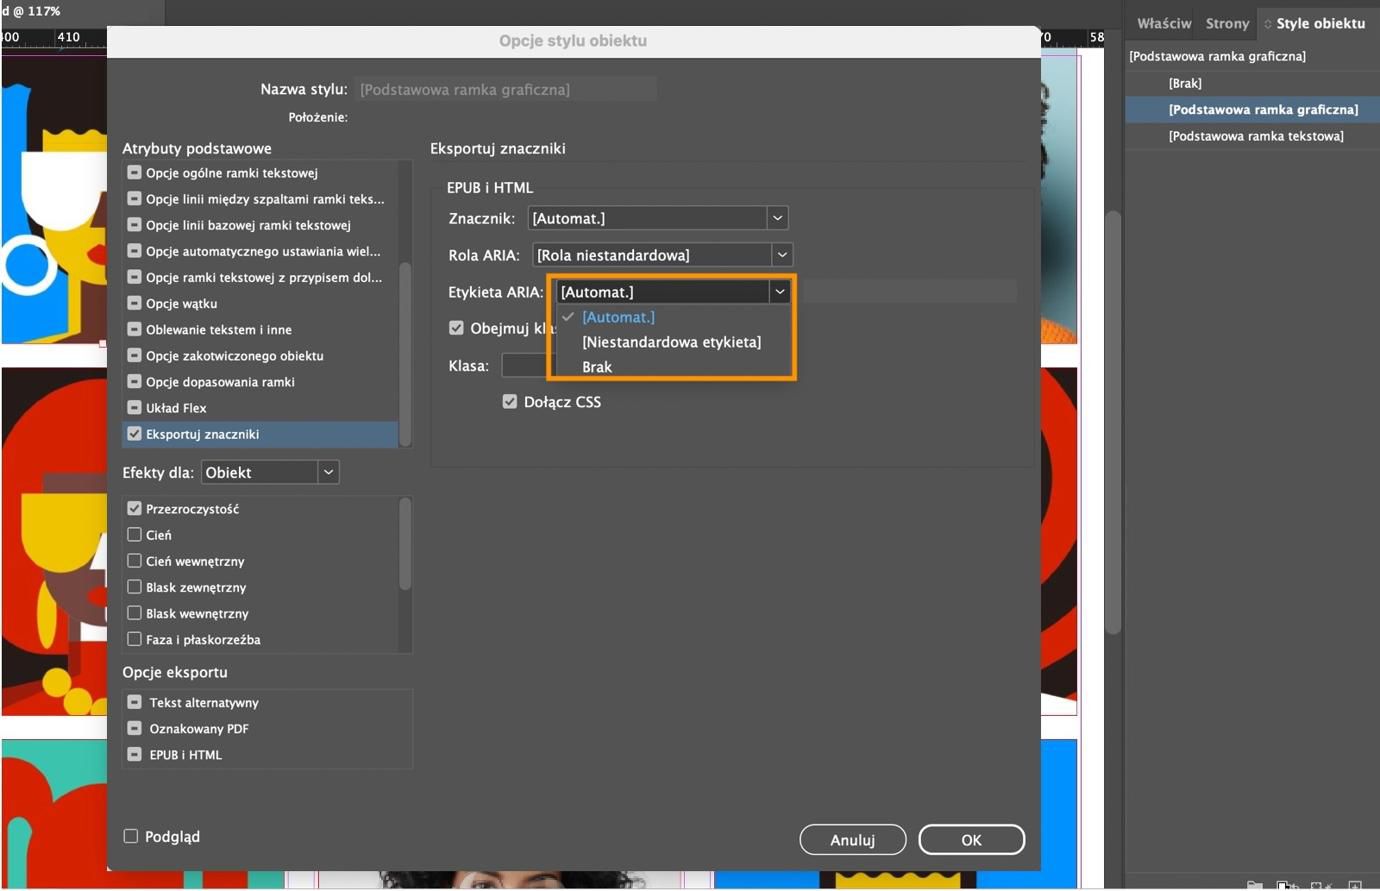Select [Podstawowa ramka tekstowa] in the panel
This screenshot has width=1380, height=891.
pos(1252,136)
